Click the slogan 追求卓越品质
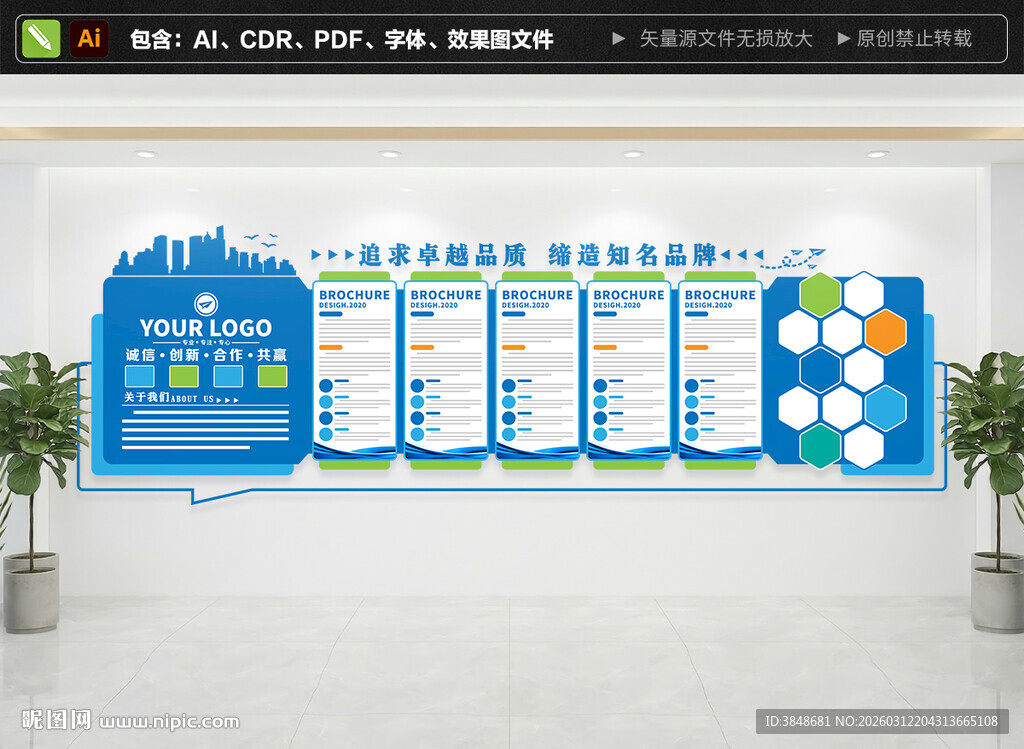Screen dimensions: 1024x749 point(442,255)
